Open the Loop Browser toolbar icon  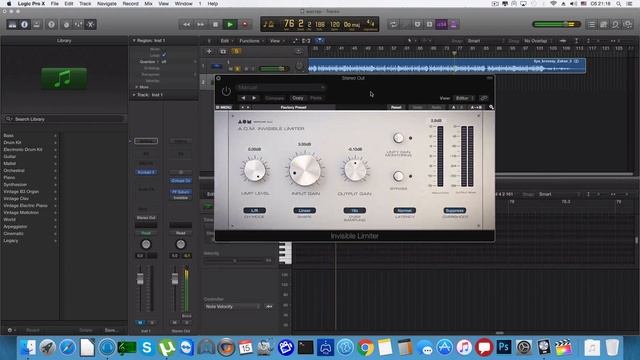pyautogui.click(x=616, y=24)
